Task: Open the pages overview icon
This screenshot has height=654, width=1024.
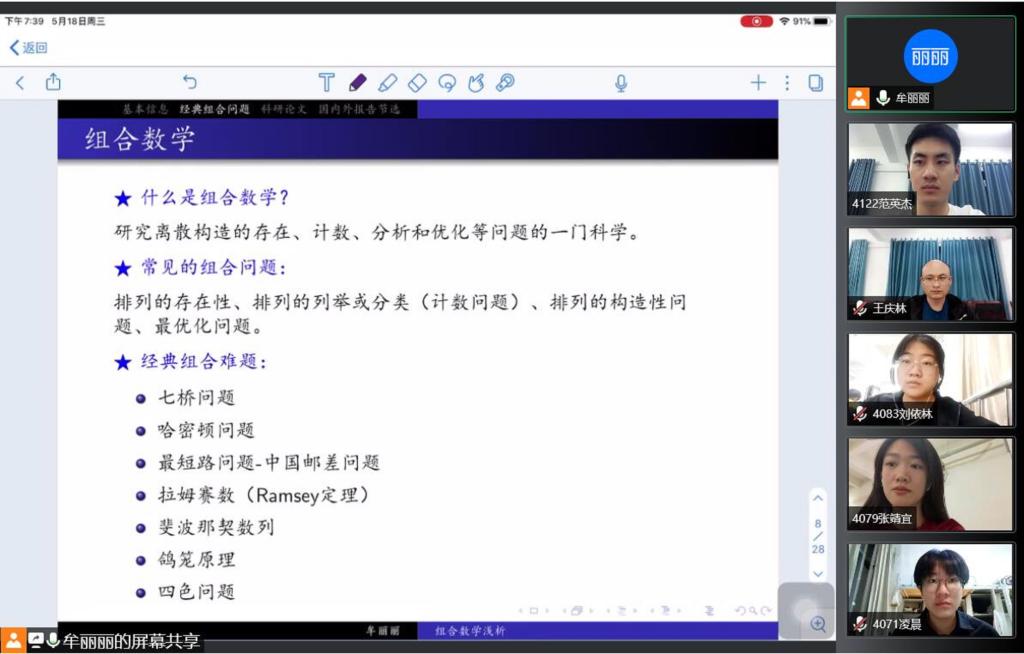Action: [816, 83]
